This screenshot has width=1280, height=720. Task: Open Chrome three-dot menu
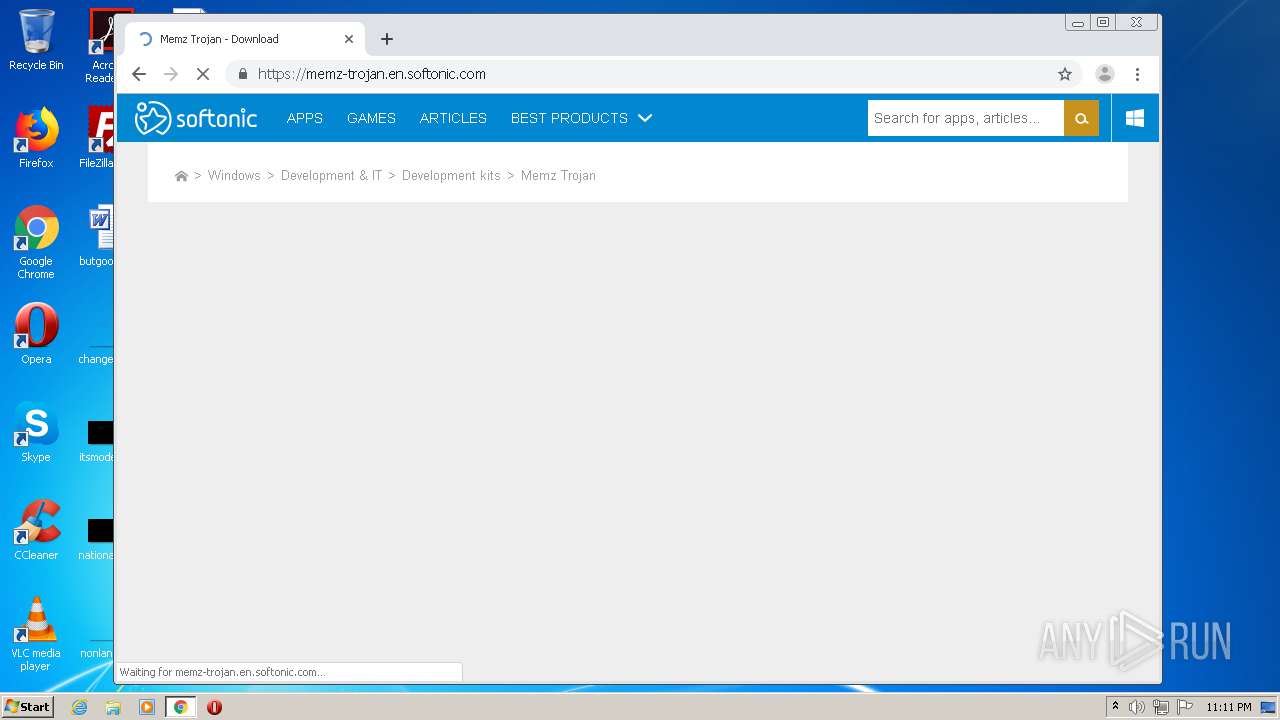click(1137, 74)
